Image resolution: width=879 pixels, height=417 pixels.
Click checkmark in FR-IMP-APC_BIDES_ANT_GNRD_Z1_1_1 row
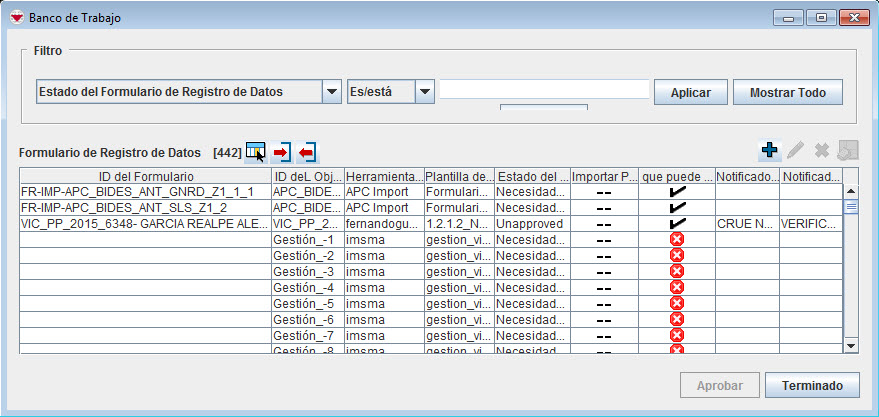676,192
